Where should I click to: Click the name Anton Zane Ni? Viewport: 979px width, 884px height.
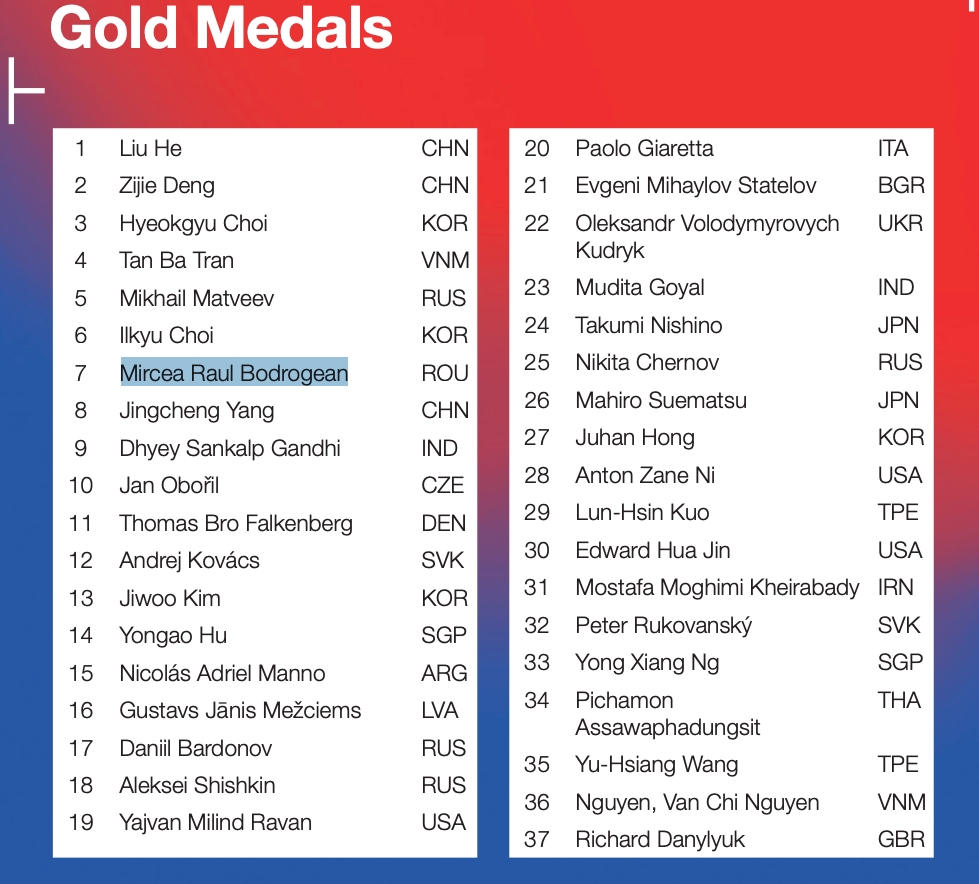click(x=645, y=475)
